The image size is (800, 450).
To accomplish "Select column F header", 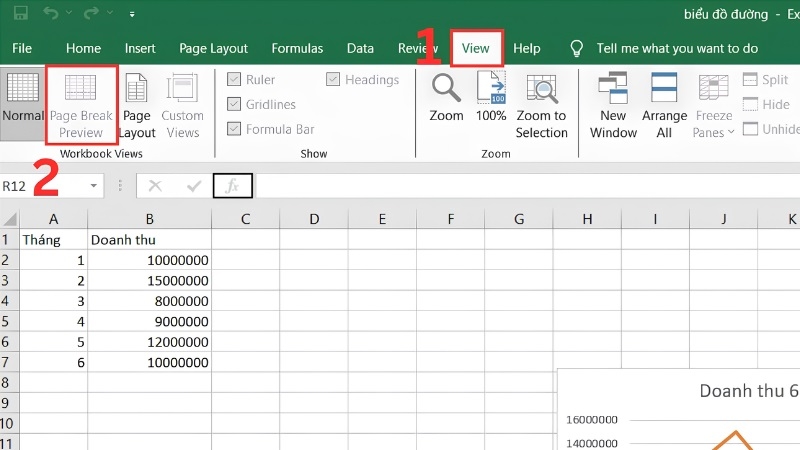I will click(451, 219).
